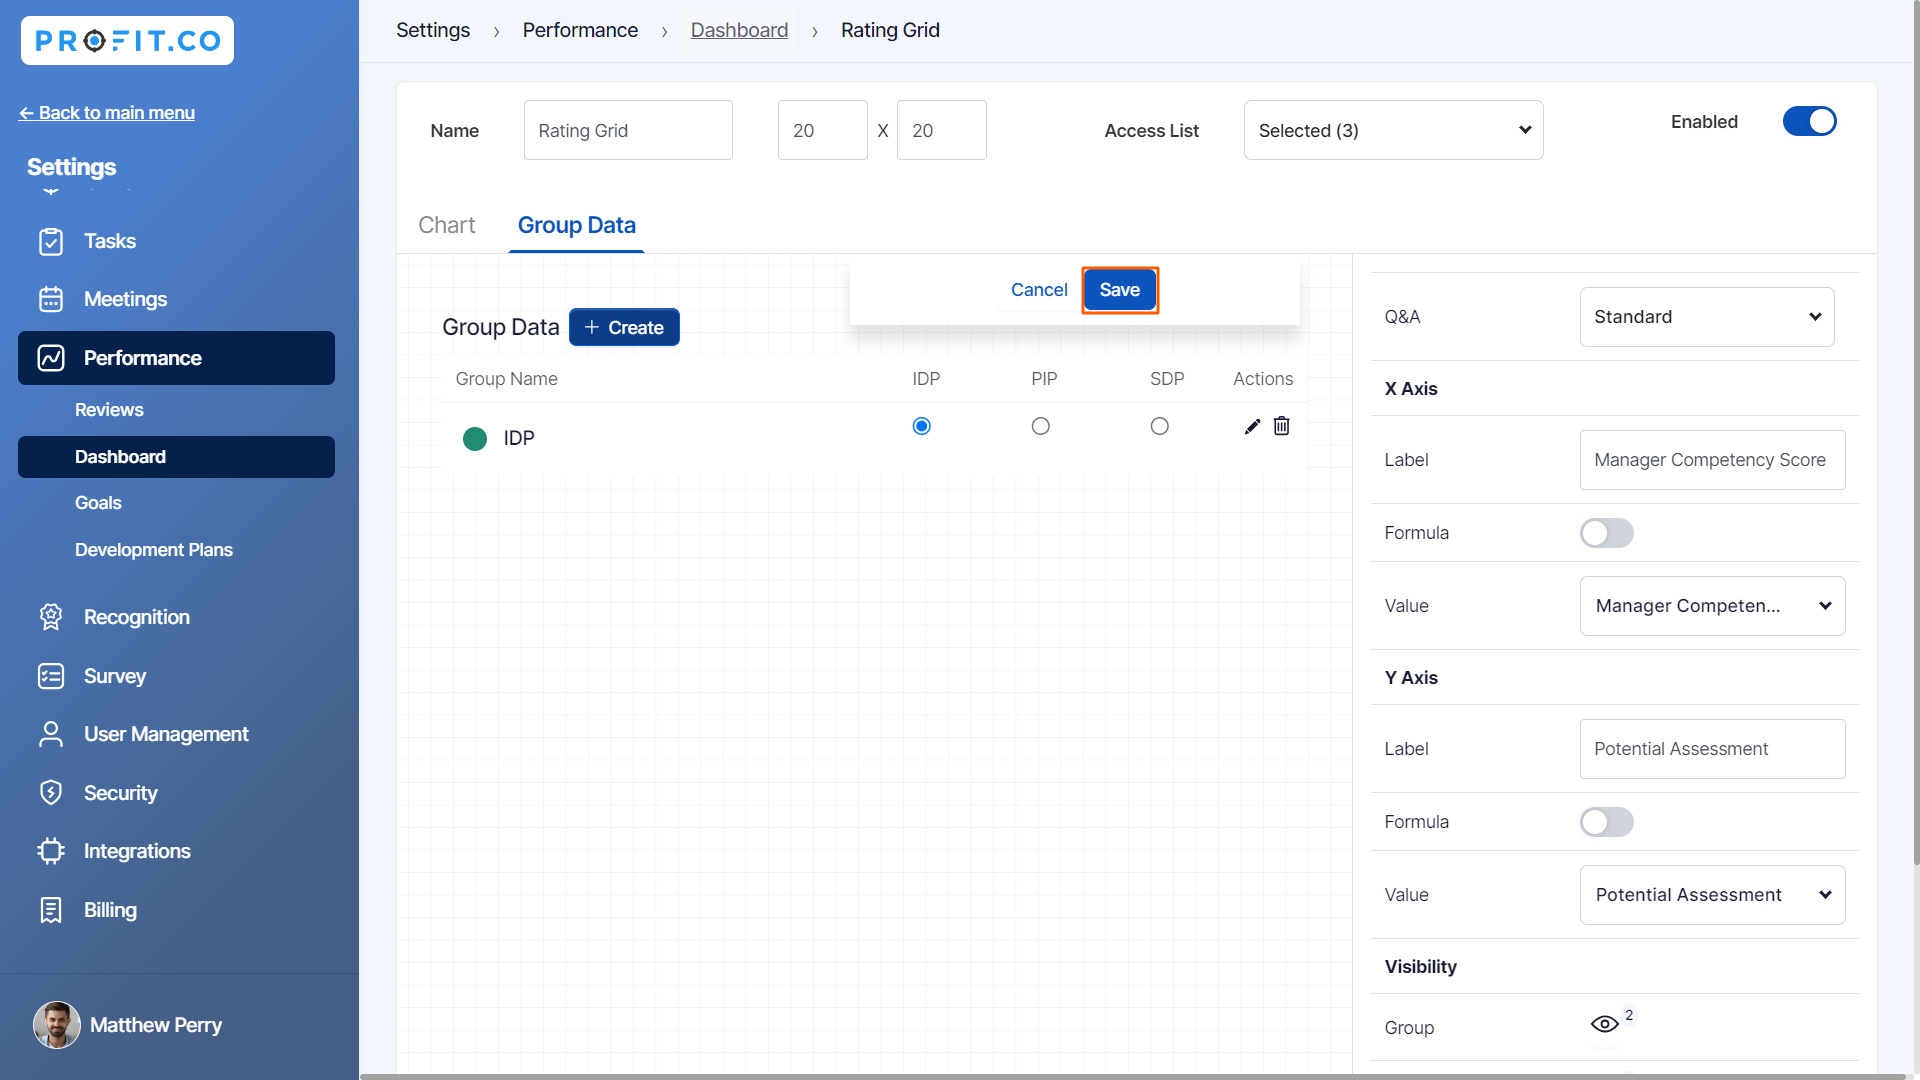The image size is (1920, 1080).
Task: Click the Rating Grid breadcrumb text
Action: [890, 30]
